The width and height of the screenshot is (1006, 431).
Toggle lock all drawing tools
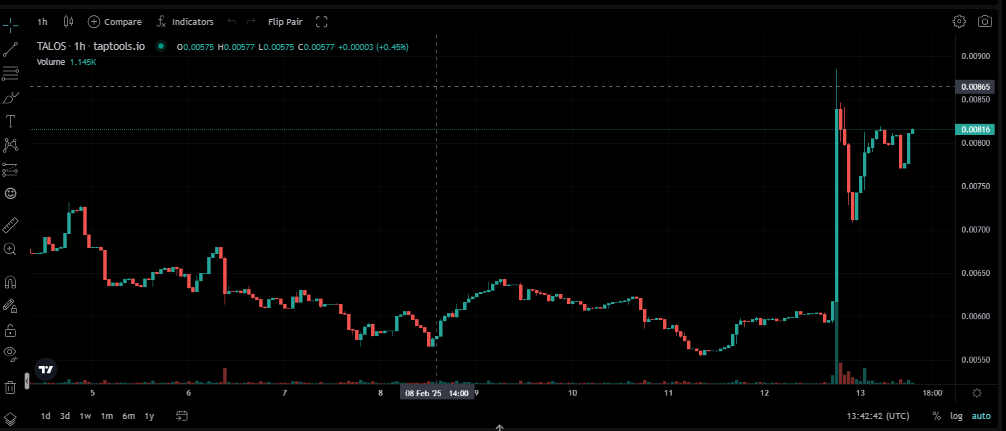(x=10, y=330)
